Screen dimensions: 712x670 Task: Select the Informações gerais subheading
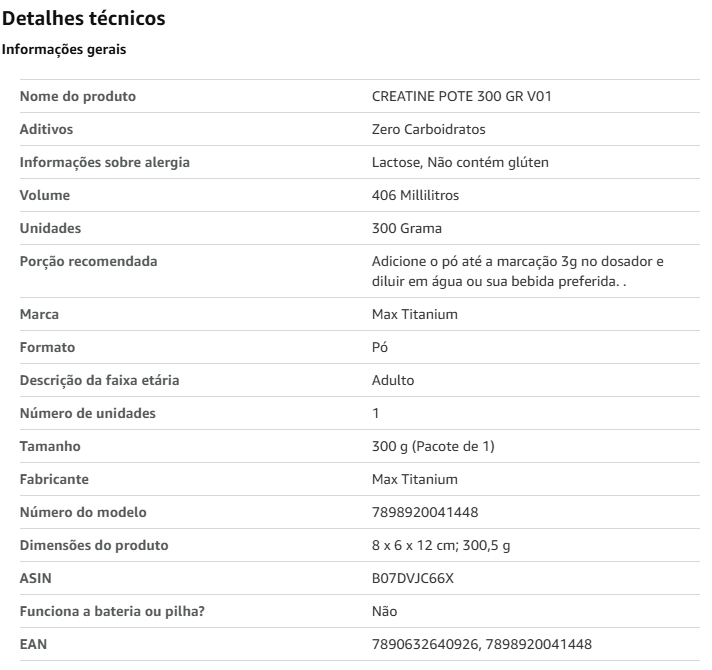pos(64,49)
